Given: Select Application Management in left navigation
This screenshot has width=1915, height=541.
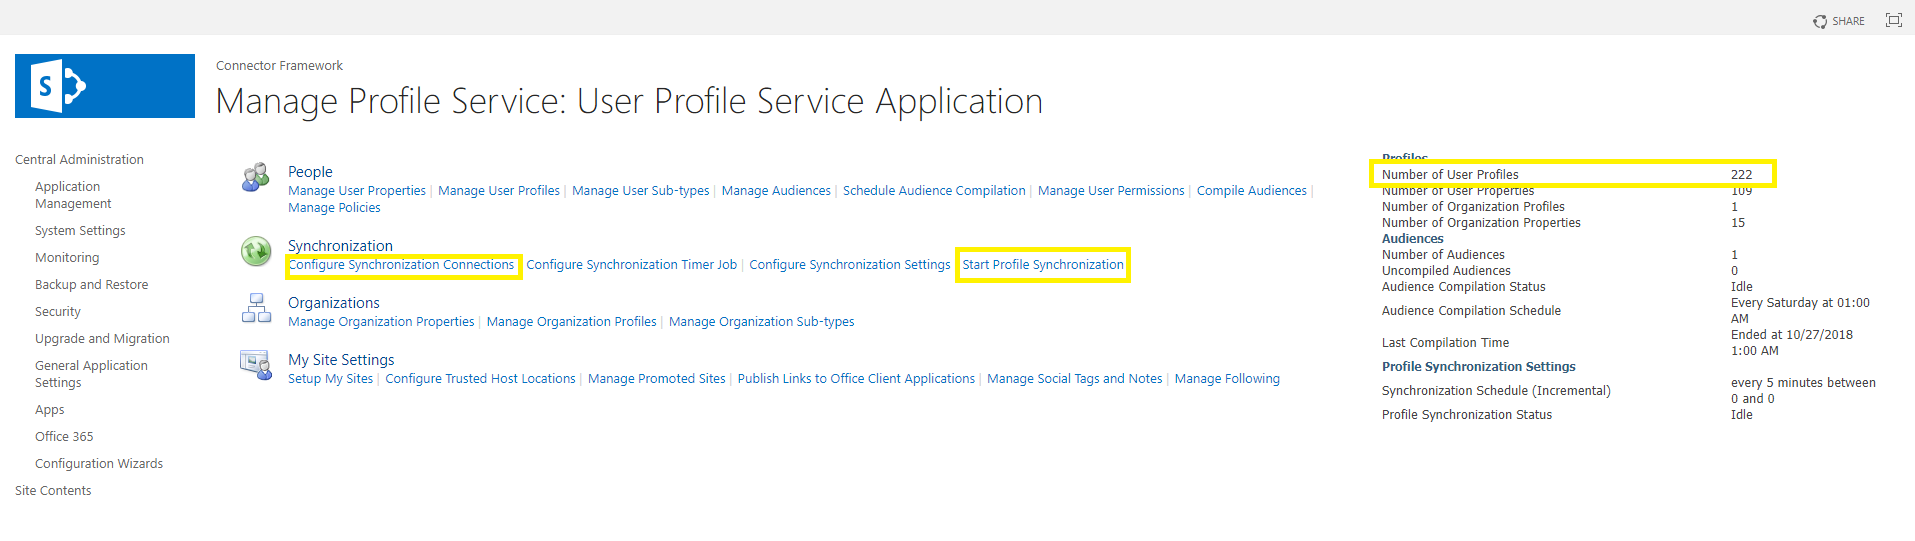Looking at the screenshot, I should (x=72, y=195).
